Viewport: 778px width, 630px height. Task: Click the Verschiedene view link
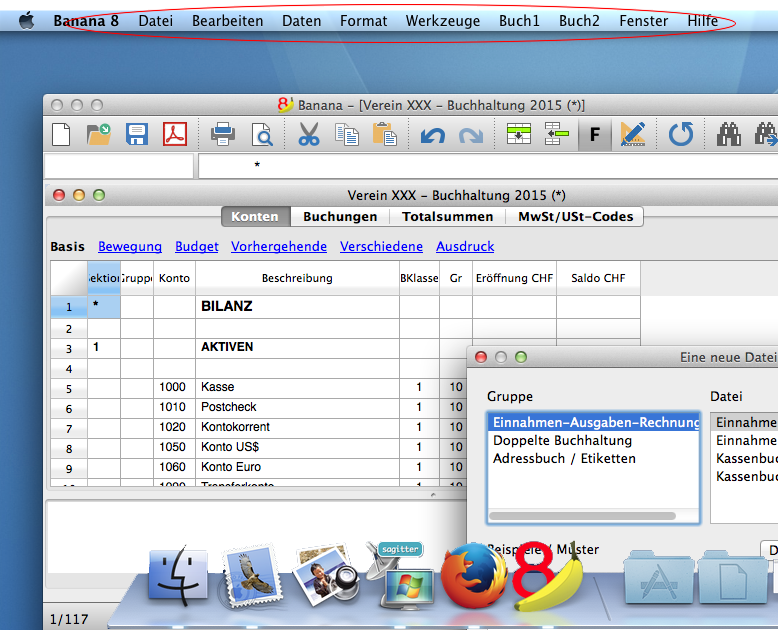coord(381,247)
